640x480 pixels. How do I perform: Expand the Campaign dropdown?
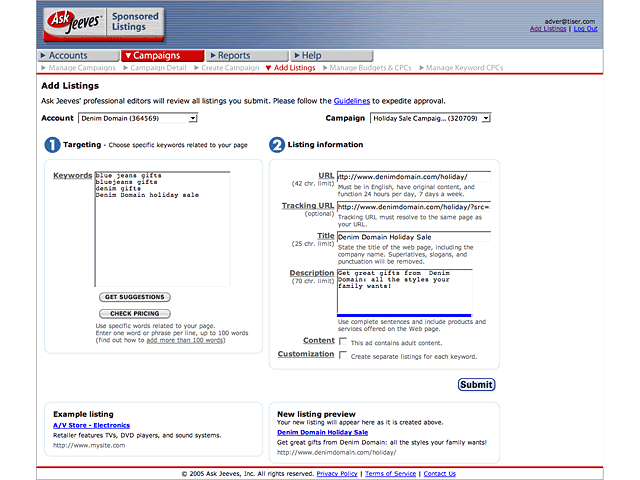tap(430, 118)
